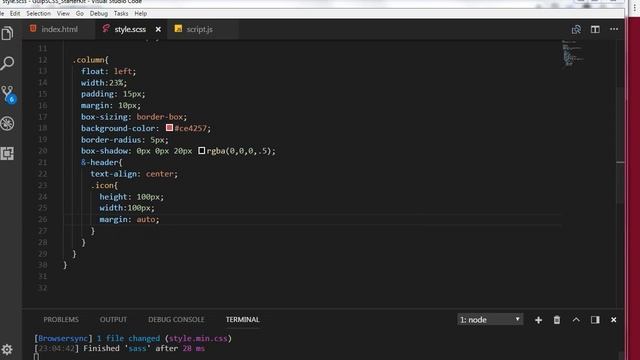Click line number 12 in gutter
The height and width of the screenshot is (360, 640).
click(x=42, y=60)
